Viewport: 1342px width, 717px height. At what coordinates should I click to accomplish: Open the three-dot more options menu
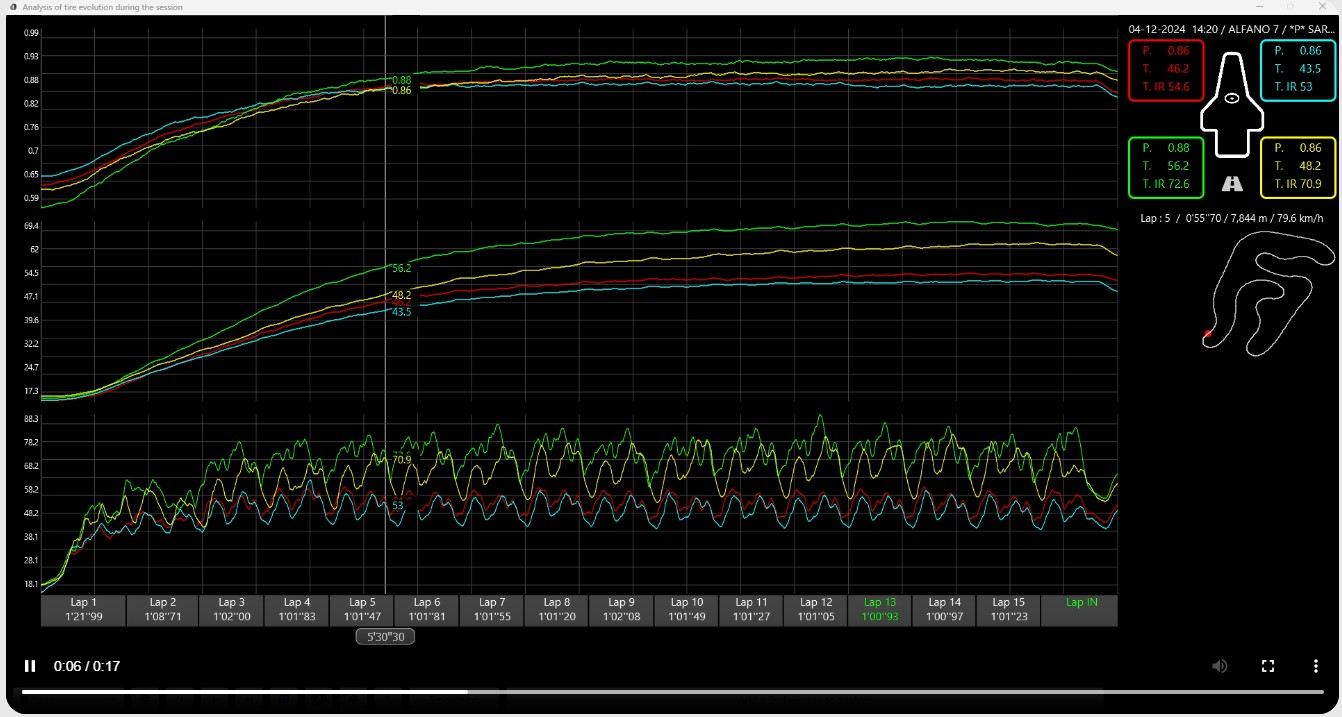pyautogui.click(x=1315, y=666)
